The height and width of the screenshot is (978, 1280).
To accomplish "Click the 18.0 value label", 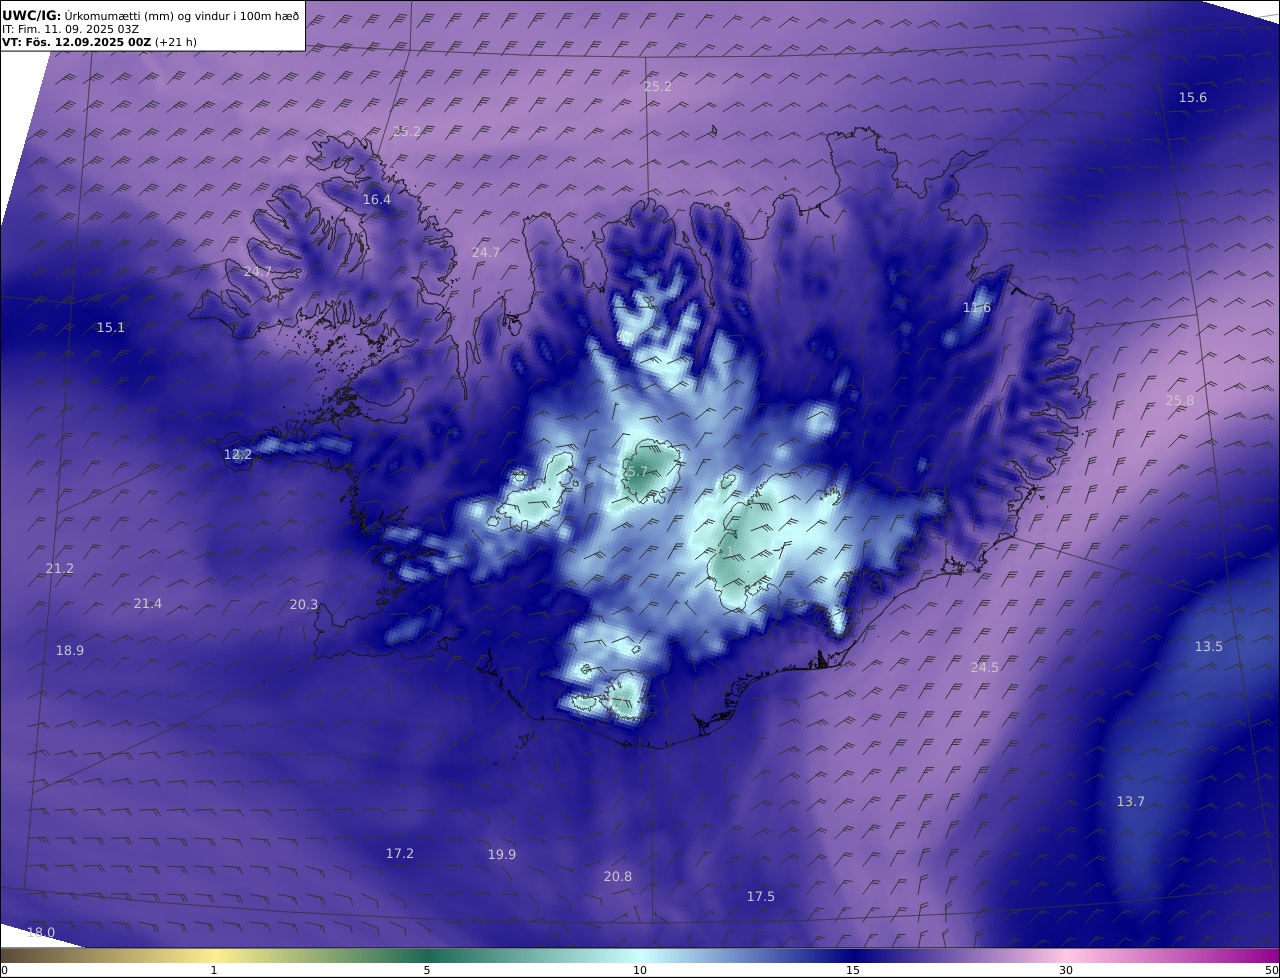I will pos(41,932).
